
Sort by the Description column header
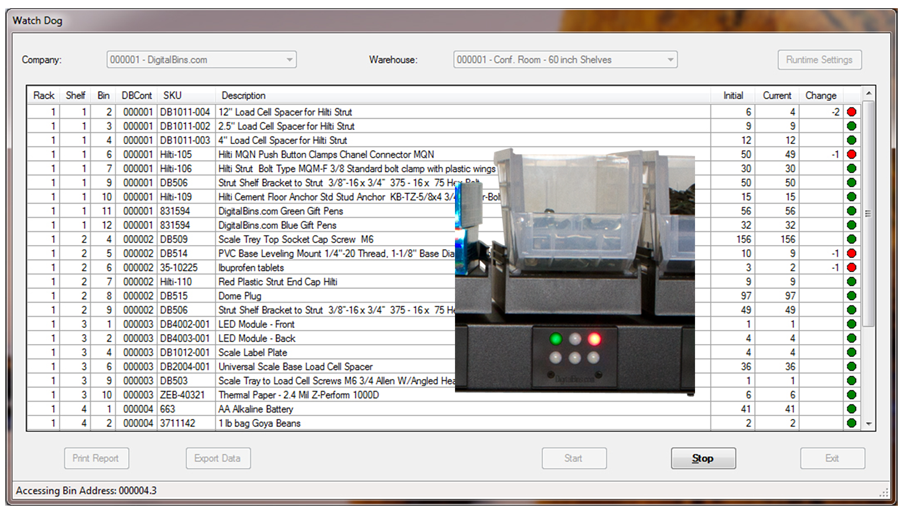pyautogui.click(x=463, y=95)
